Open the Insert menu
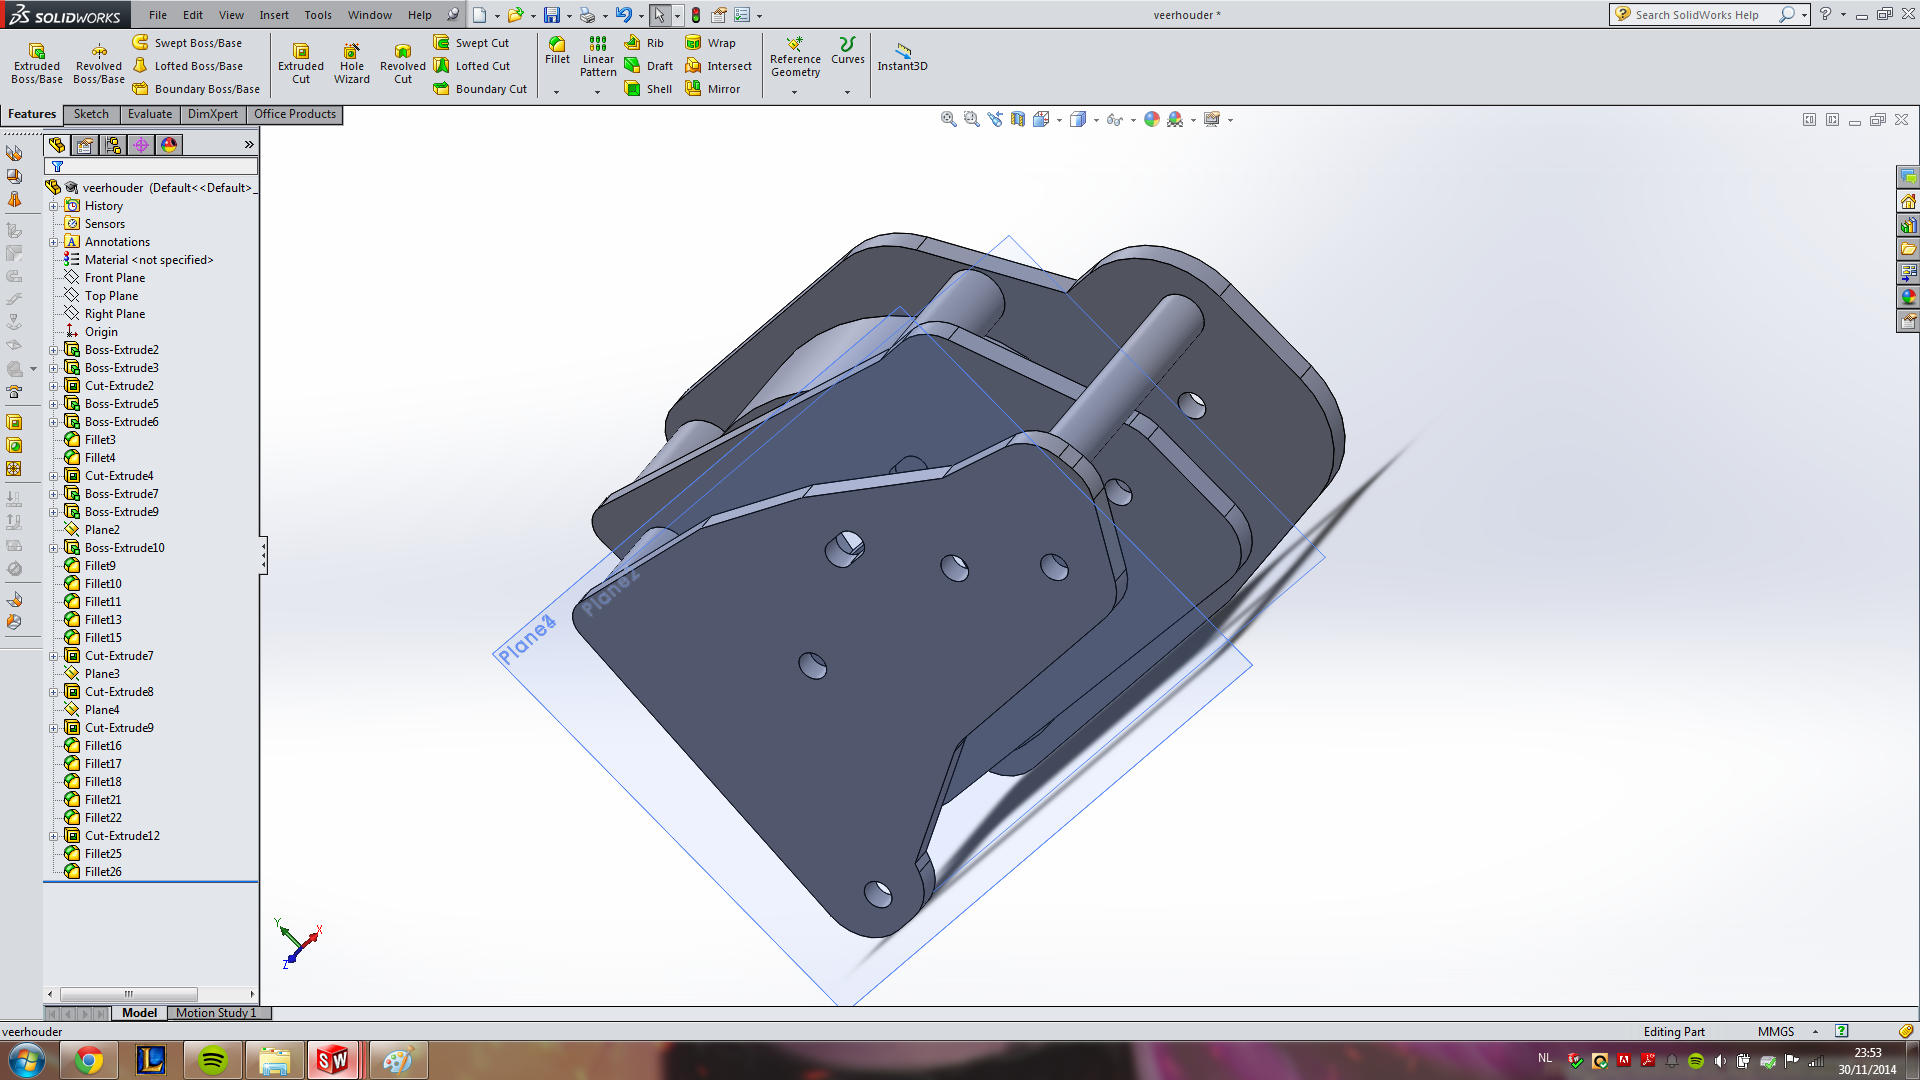This screenshot has height=1080, width=1920. coord(274,15)
